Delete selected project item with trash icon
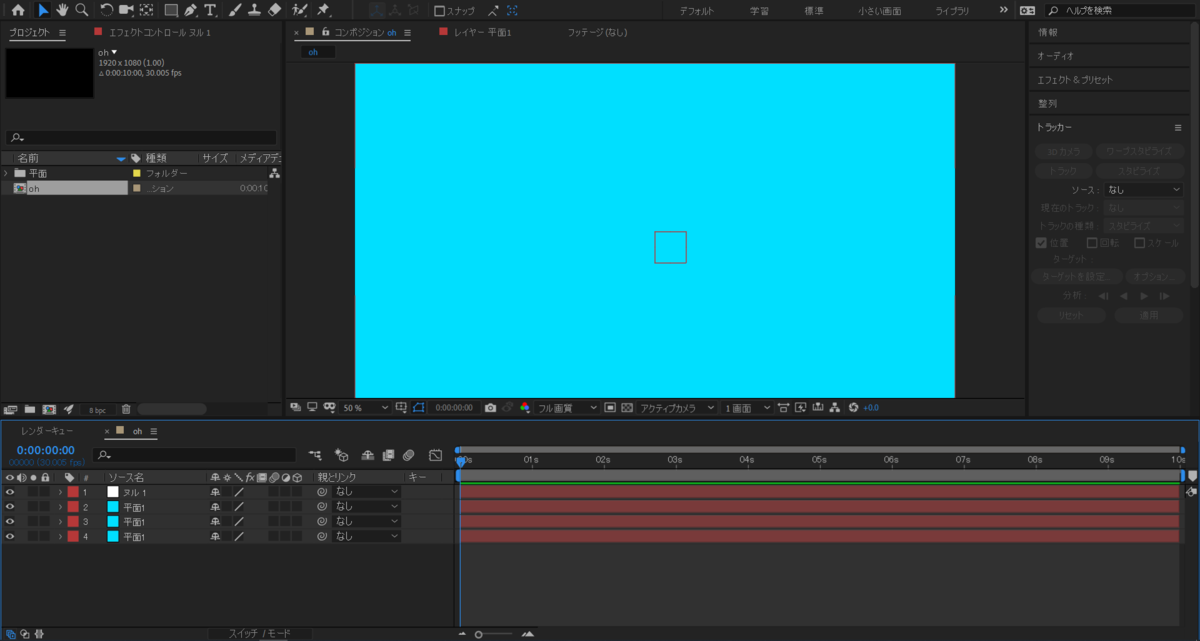The width and height of the screenshot is (1200, 641). [126, 409]
